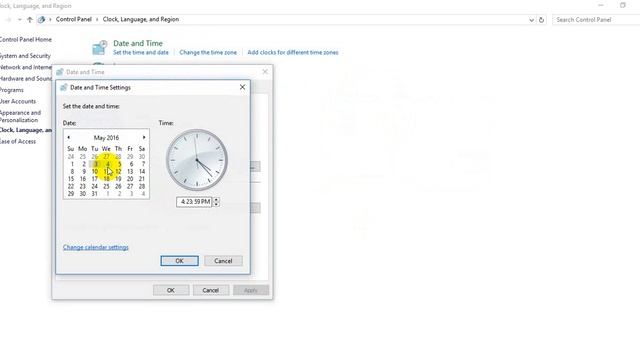Image resolution: width=640 pixels, height=360 pixels.
Task: Select May 31 in the calendar
Action: (x=94, y=193)
